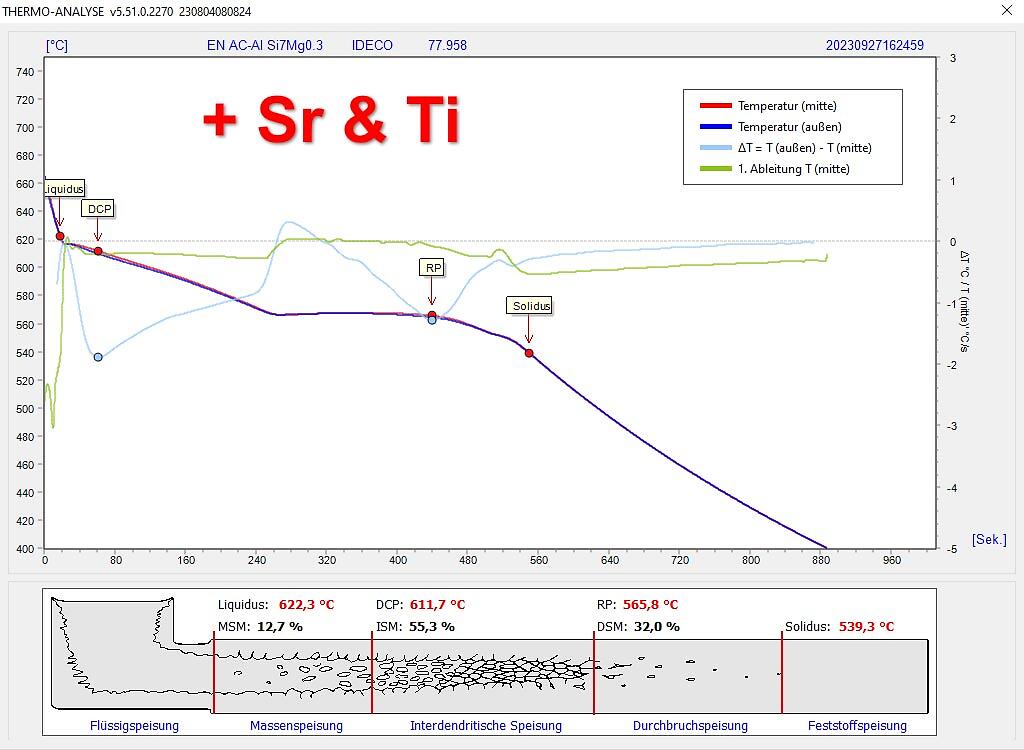This screenshot has width=1024, height=750.
Task: Click the '-5' tick on the right axis
Action: (x=952, y=549)
